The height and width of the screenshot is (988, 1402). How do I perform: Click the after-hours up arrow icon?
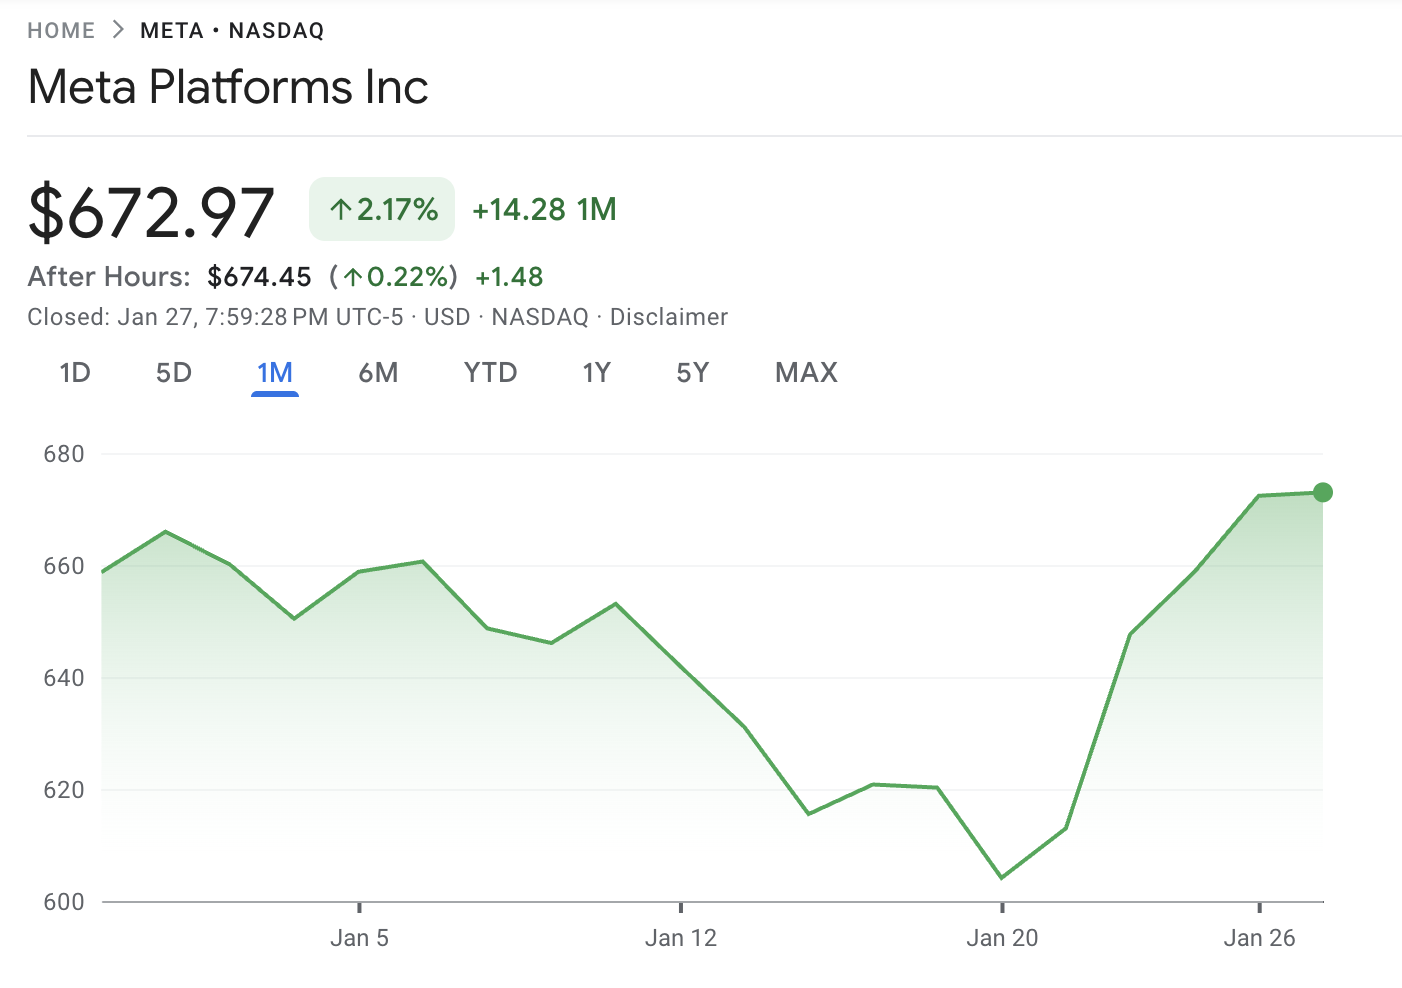(355, 277)
